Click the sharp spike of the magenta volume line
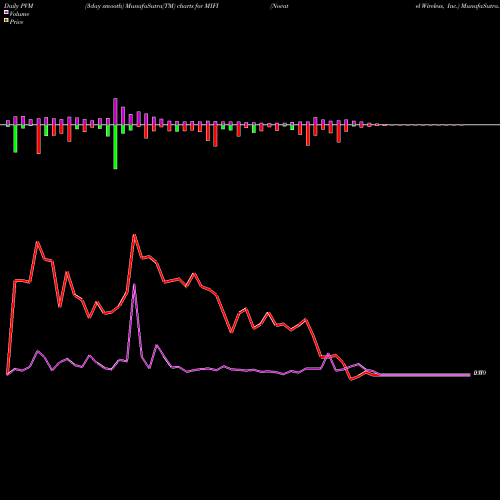The height and width of the screenshot is (500, 500). click(134, 284)
